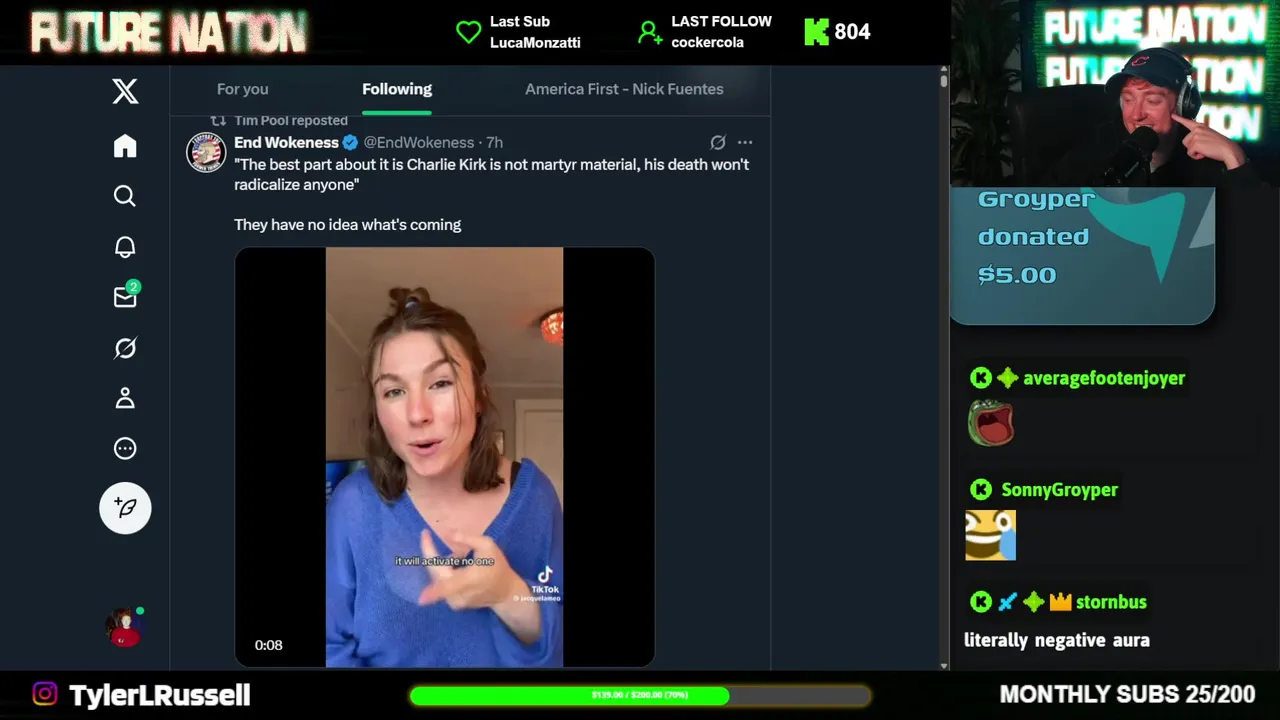The height and width of the screenshot is (720, 1280).
Task: Switch to the For you tab
Action: 243,89
